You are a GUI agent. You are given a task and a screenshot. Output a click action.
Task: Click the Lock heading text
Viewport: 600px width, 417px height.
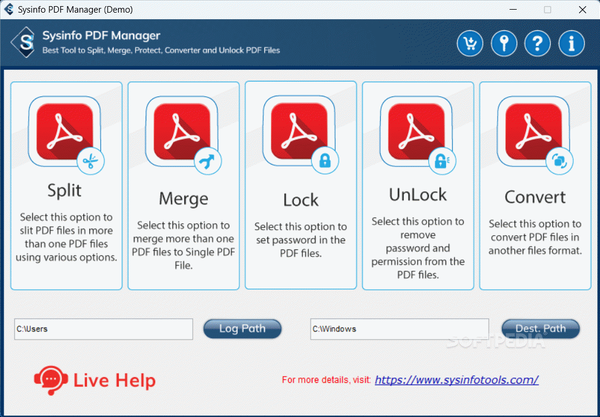[x=301, y=200]
